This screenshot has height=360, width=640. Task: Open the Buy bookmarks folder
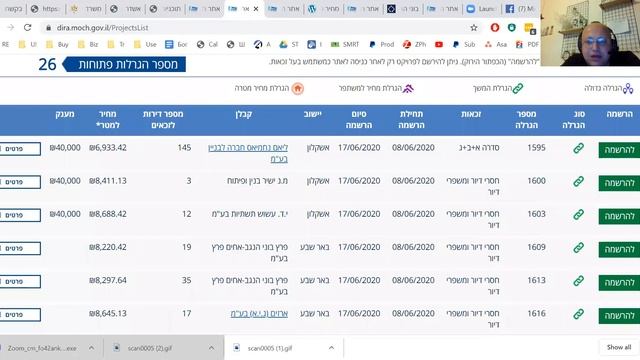pyautogui.click(x=58, y=44)
